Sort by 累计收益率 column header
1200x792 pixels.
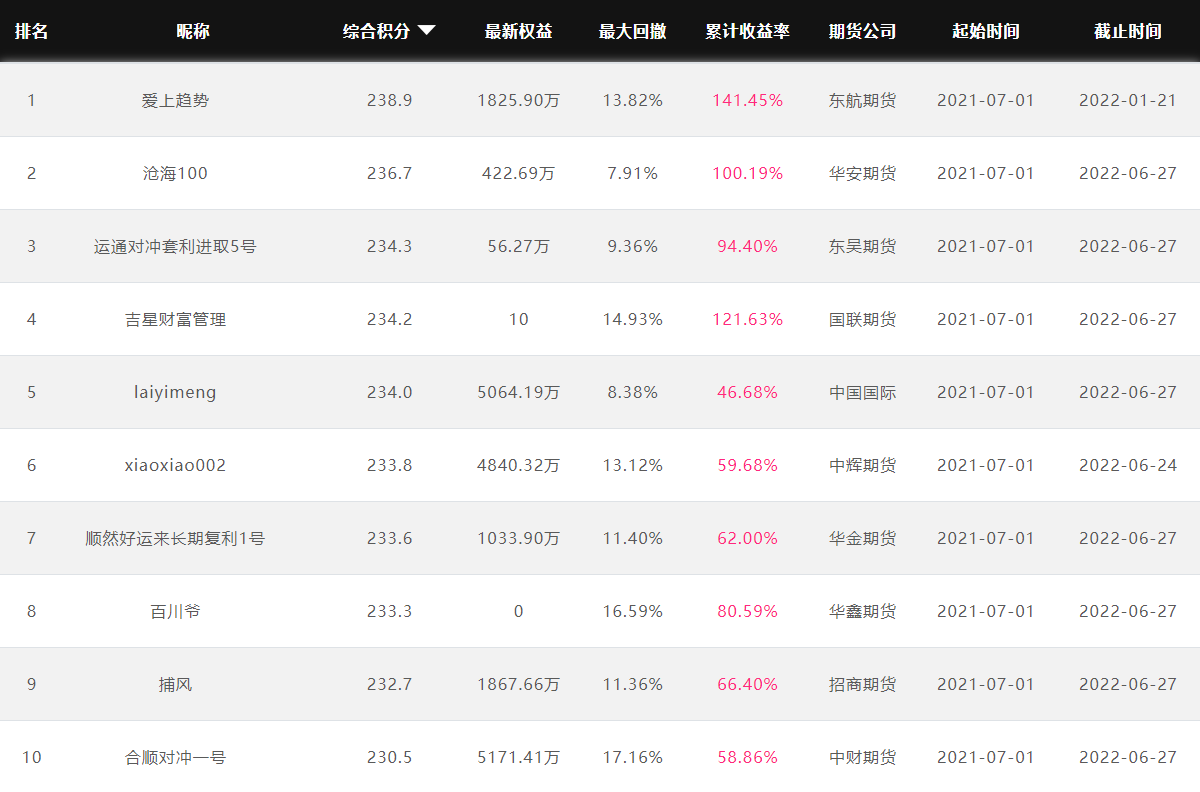(747, 31)
